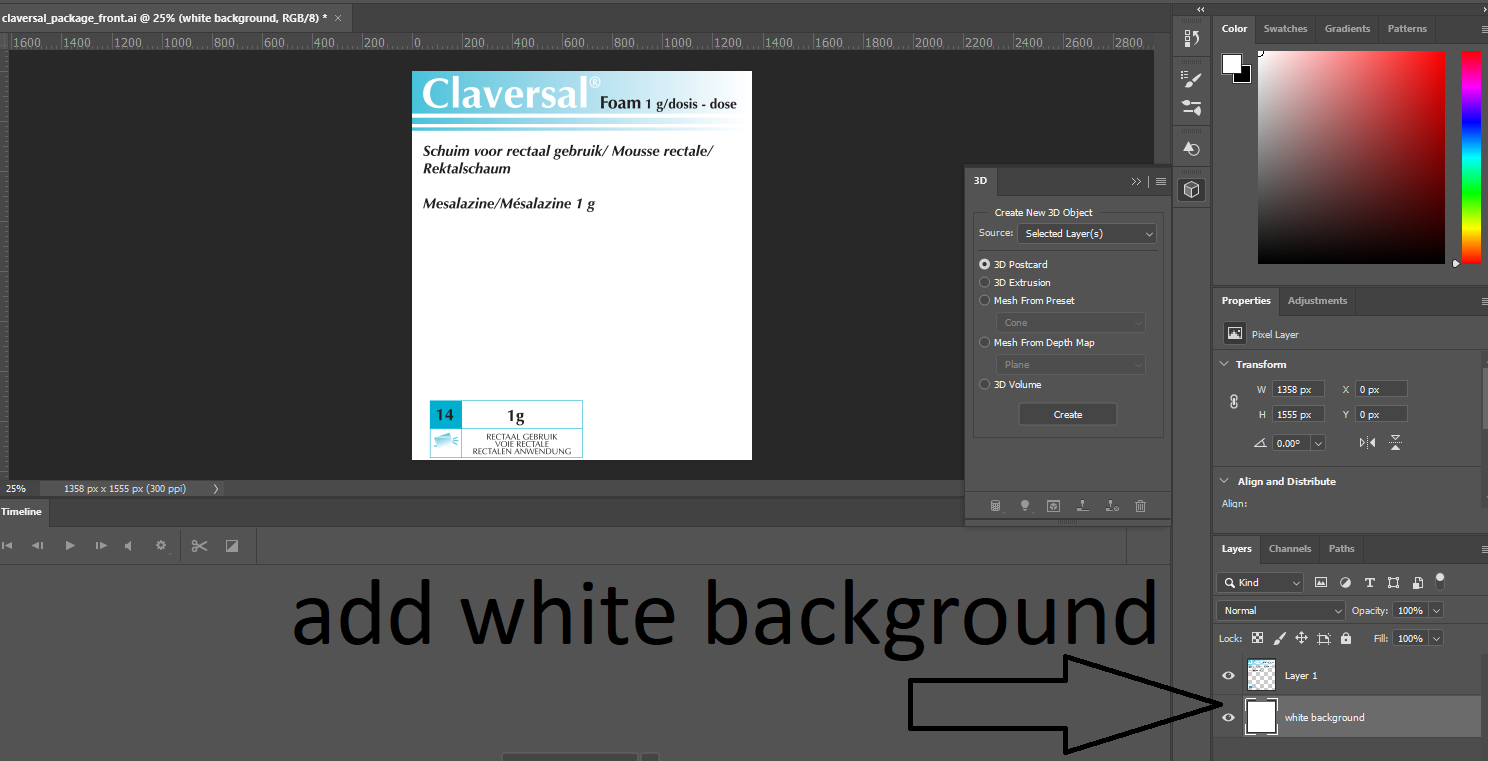
Task: Switch to the Patterns tab
Action: point(1407,29)
